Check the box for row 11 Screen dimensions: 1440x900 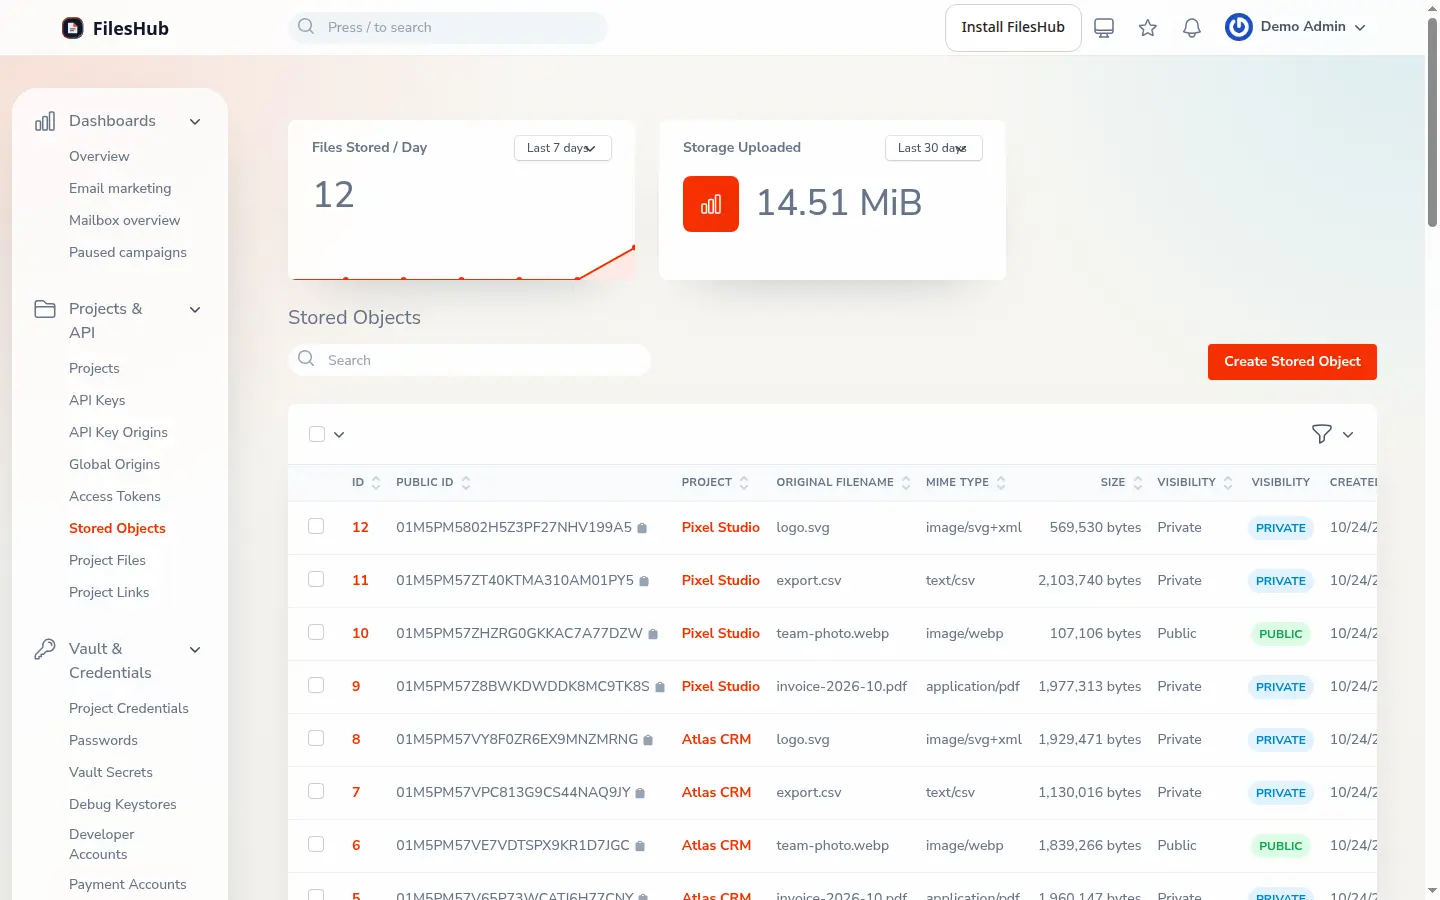click(x=316, y=579)
